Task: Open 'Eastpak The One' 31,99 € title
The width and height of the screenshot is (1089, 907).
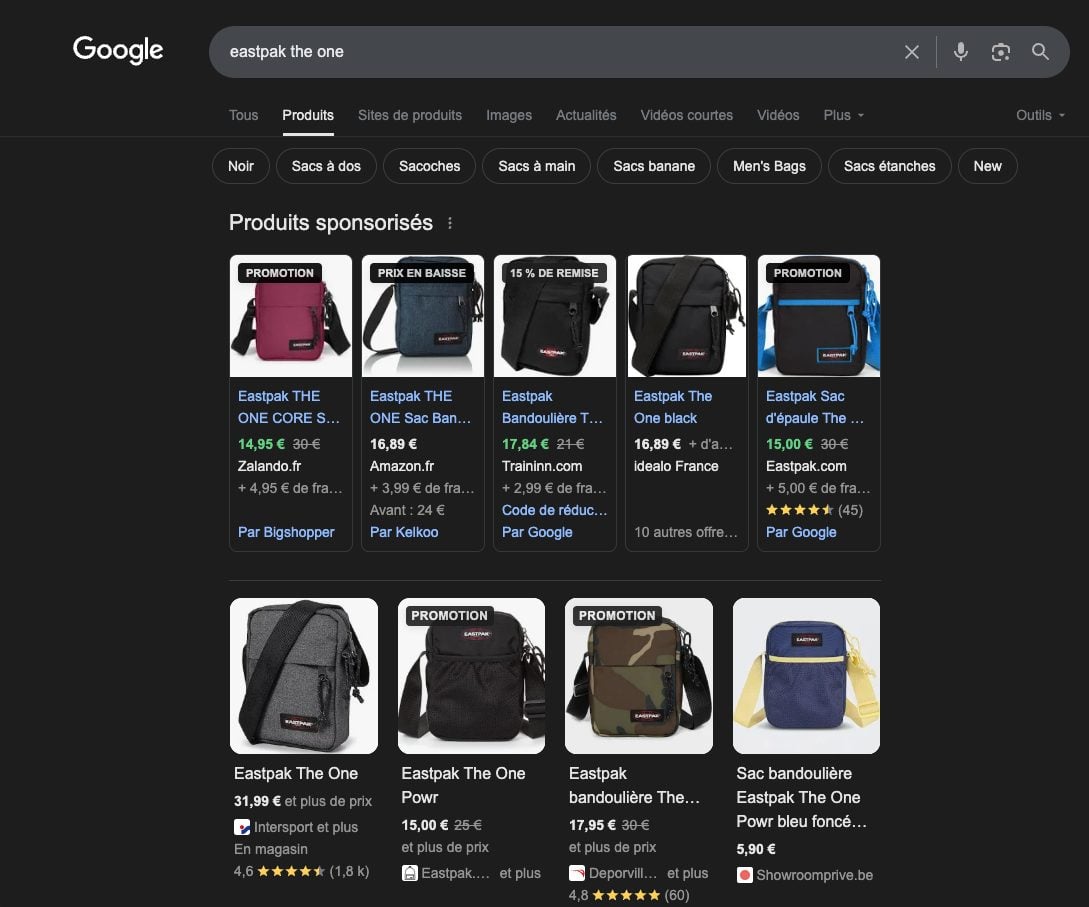Action: point(296,774)
